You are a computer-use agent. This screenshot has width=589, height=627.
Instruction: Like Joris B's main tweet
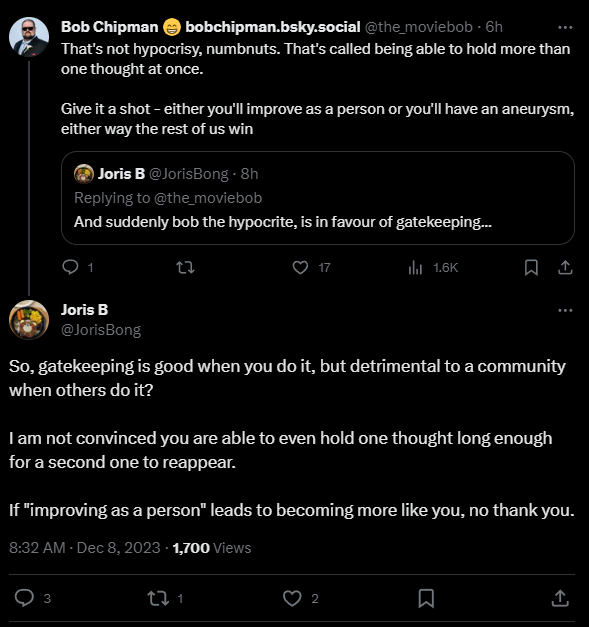point(292,598)
